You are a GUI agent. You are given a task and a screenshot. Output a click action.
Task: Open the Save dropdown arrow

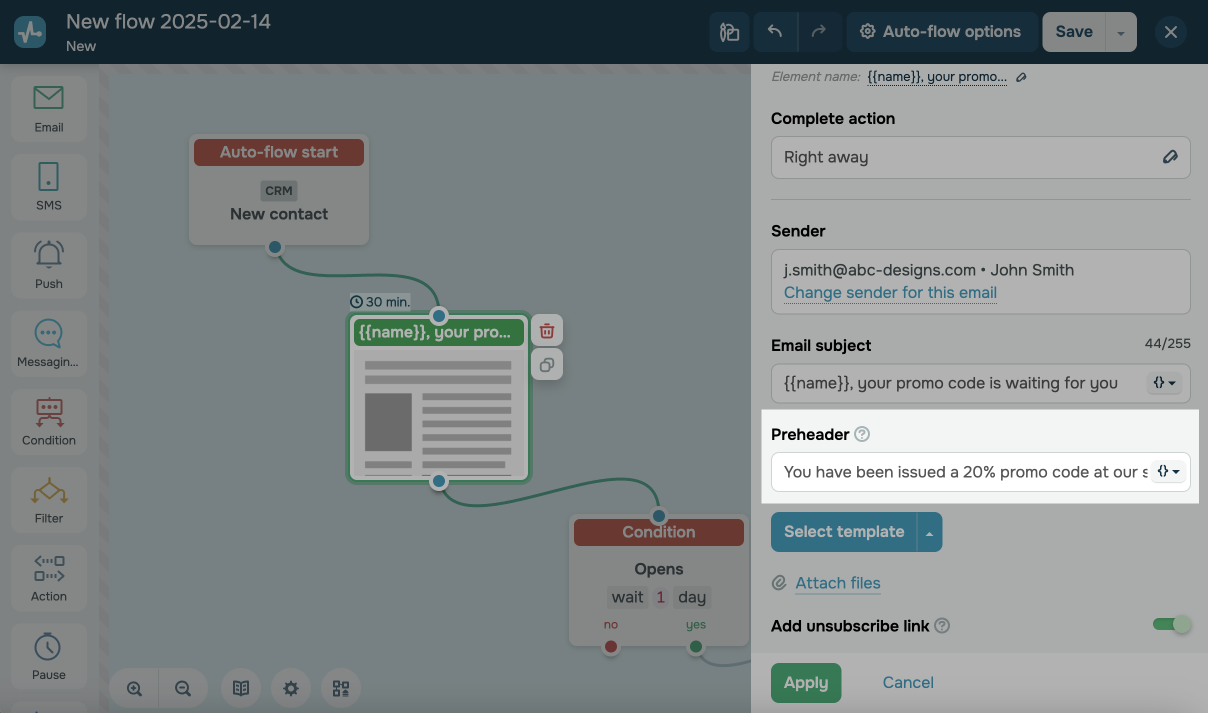[1121, 32]
